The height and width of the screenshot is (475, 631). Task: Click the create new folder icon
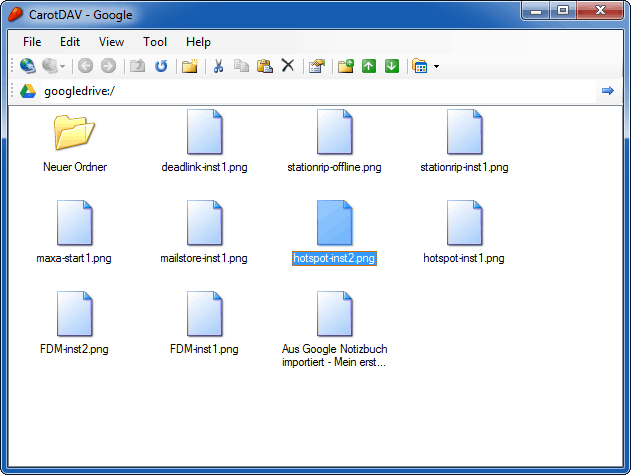[x=346, y=66]
